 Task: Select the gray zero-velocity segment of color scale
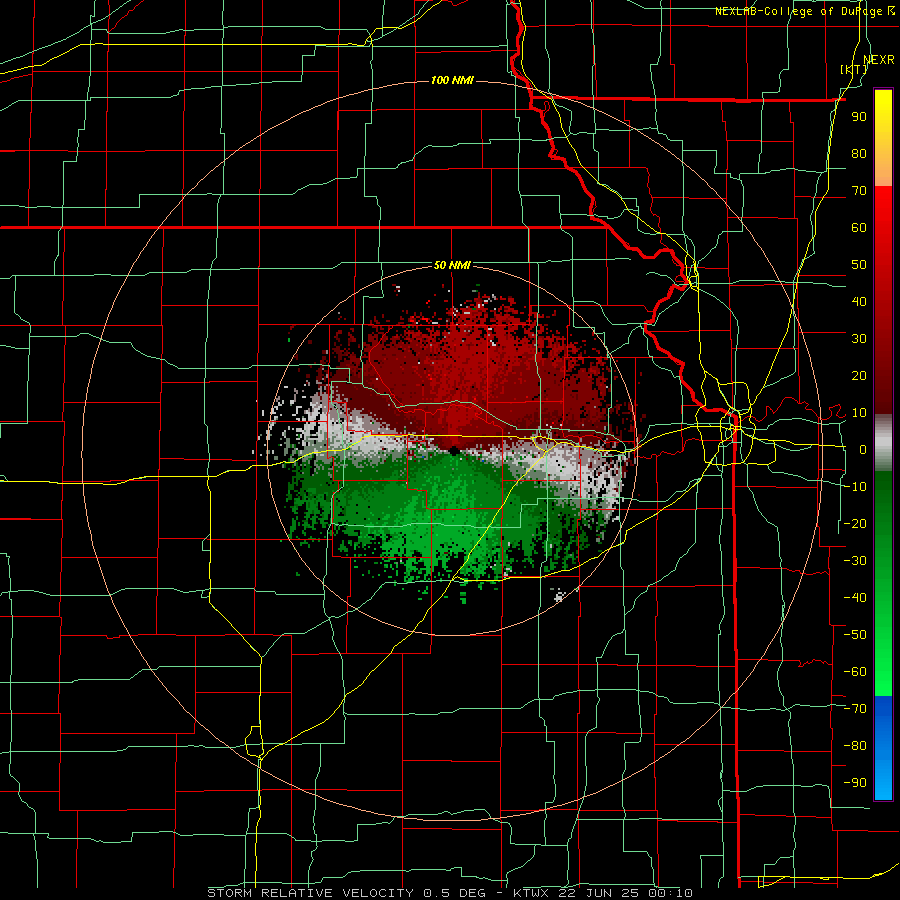(x=883, y=442)
